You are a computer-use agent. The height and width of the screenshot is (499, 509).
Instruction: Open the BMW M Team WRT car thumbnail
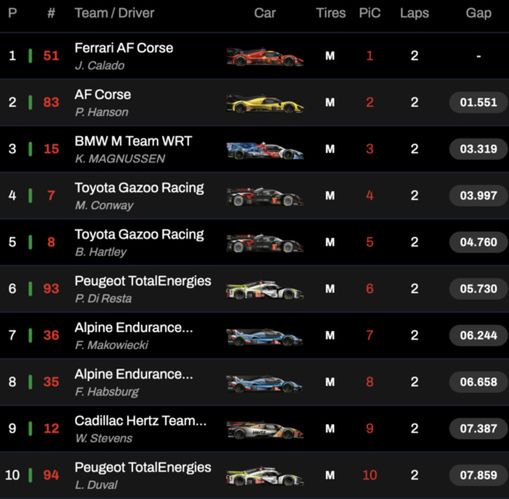265,151
